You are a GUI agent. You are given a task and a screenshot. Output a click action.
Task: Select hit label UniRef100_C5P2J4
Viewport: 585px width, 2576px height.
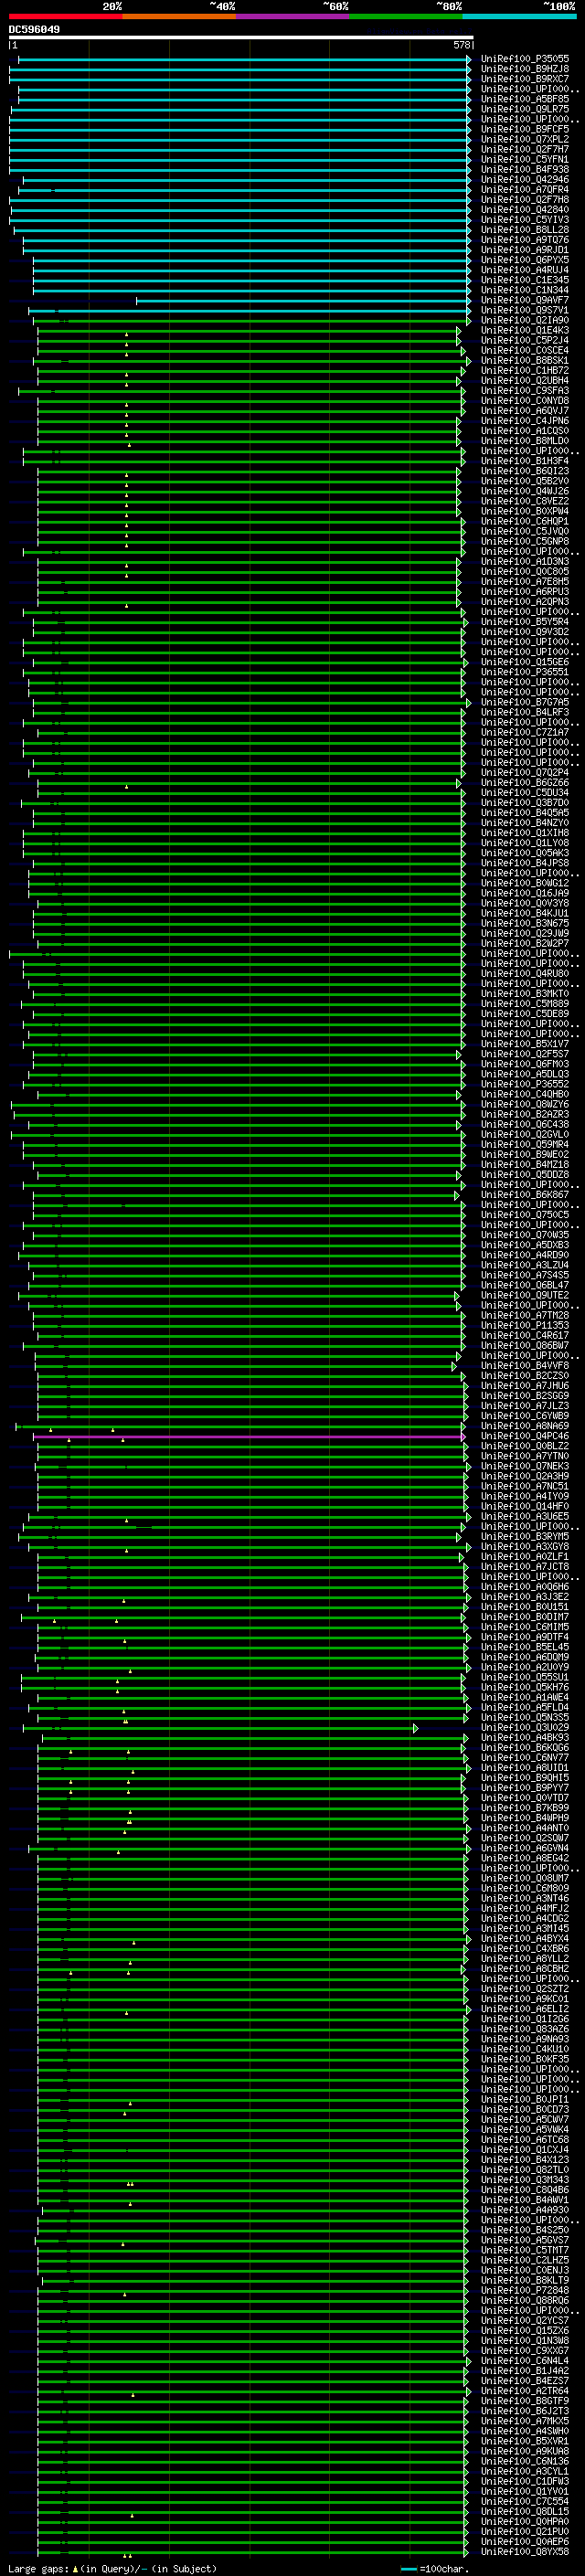[525, 340]
